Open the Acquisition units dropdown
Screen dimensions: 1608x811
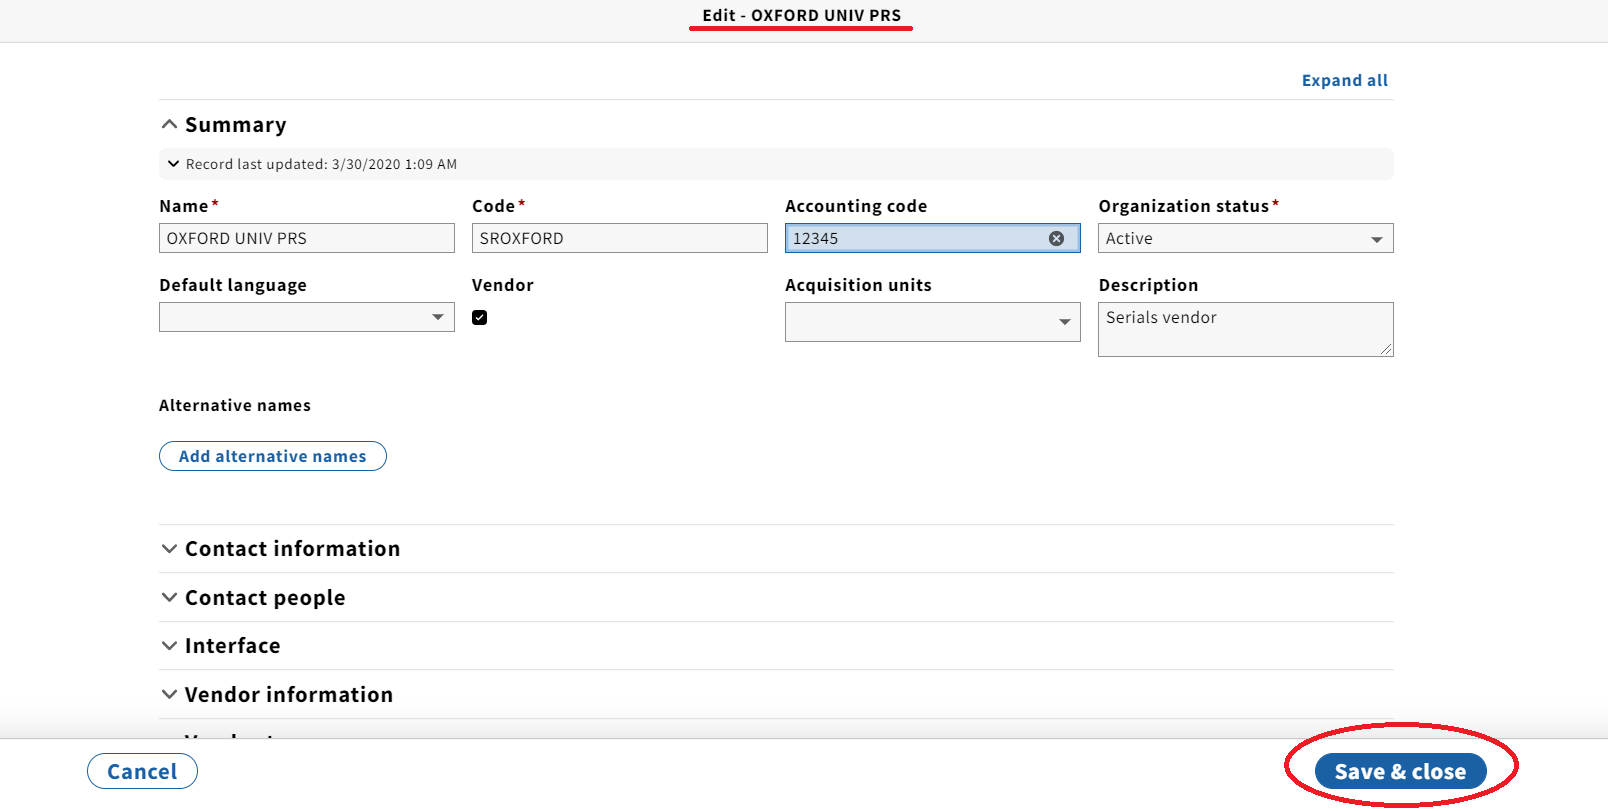point(932,322)
